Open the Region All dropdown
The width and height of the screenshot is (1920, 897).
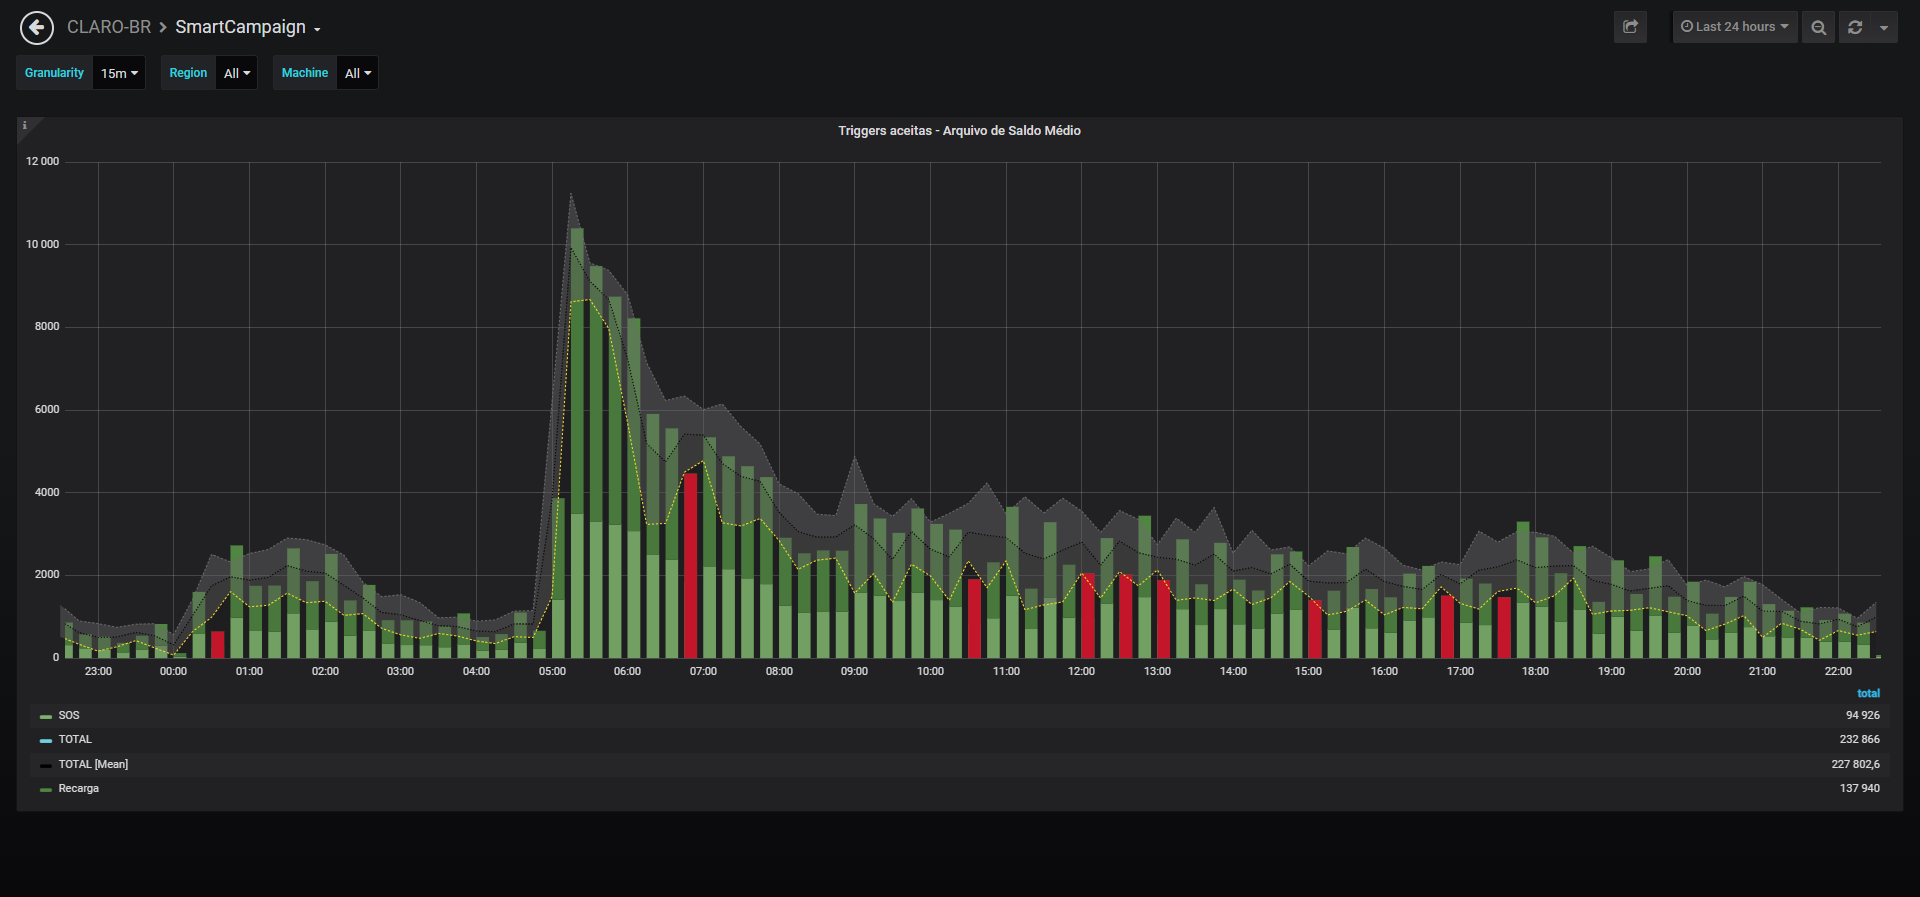[237, 73]
